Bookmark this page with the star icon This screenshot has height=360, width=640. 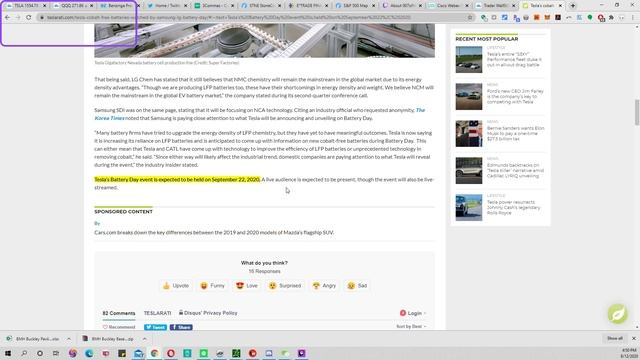(x=470, y=18)
